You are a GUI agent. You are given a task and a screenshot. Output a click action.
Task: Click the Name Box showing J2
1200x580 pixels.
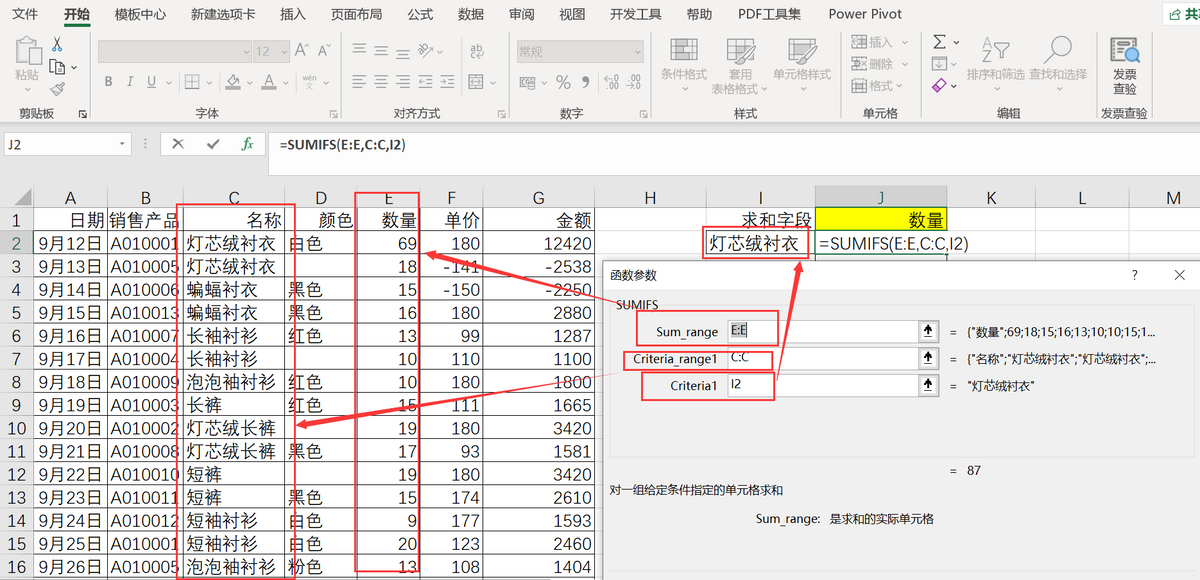[67, 144]
